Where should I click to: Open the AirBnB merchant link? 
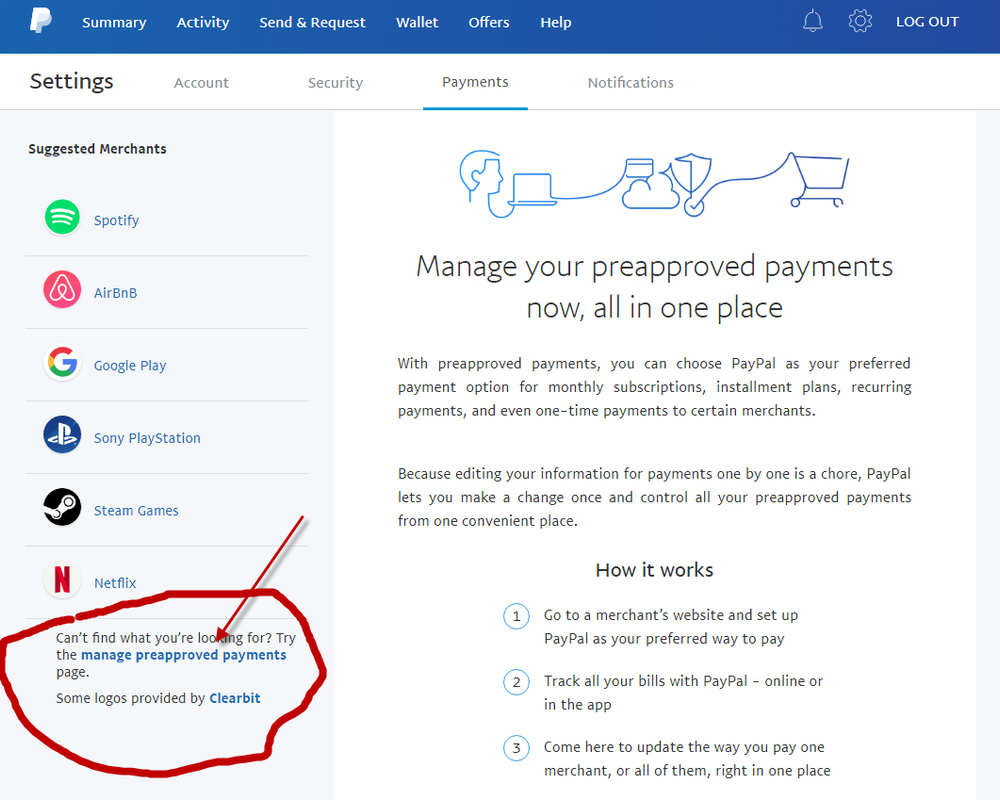coord(115,293)
